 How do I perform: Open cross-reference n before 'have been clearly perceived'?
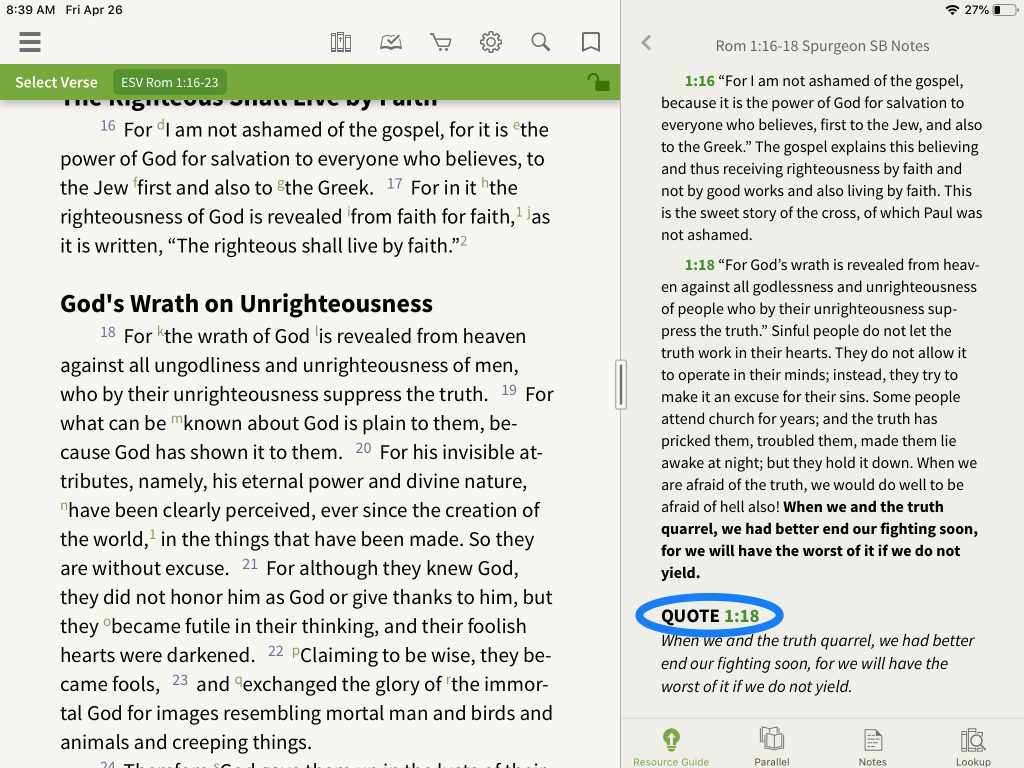(x=64, y=505)
